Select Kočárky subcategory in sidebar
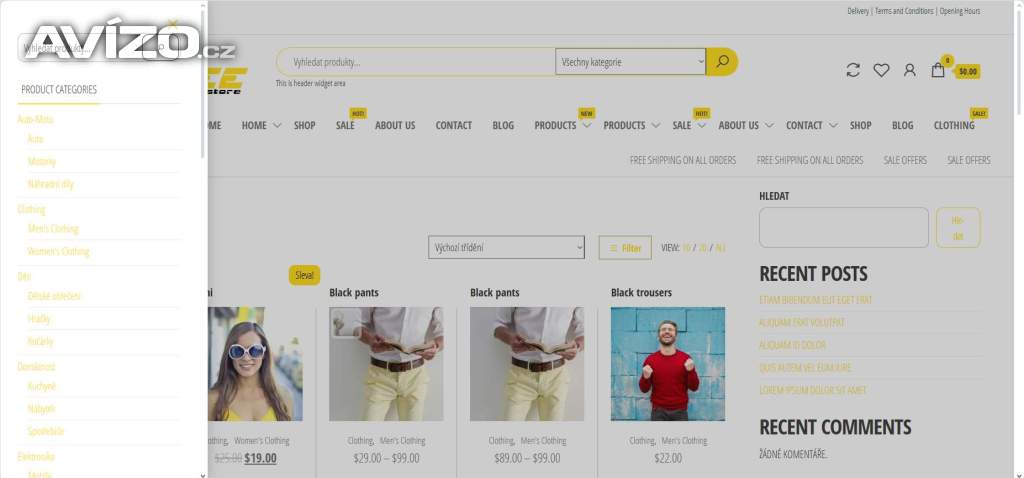This screenshot has height=478, width=1024. 40,342
